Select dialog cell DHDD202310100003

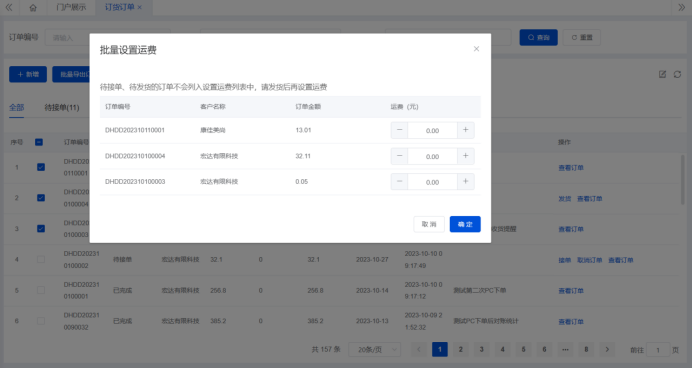click(x=135, y=182)
